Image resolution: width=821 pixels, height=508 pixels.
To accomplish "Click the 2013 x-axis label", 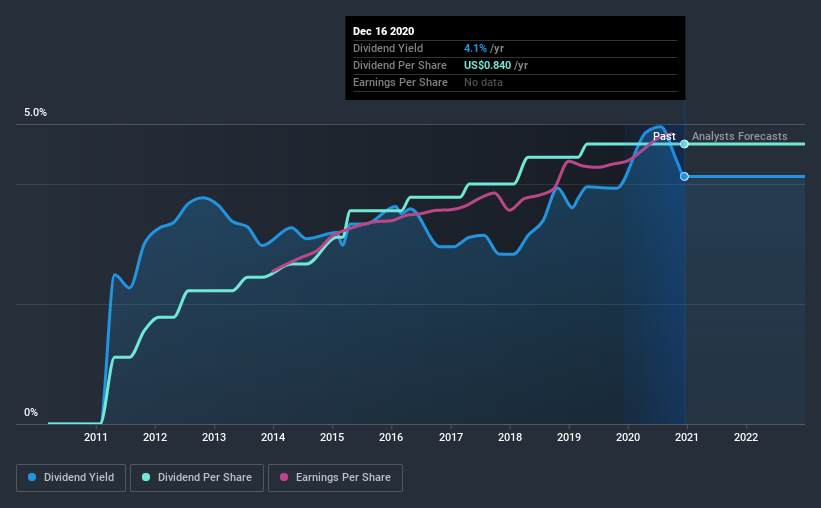I will click(214, 437).
